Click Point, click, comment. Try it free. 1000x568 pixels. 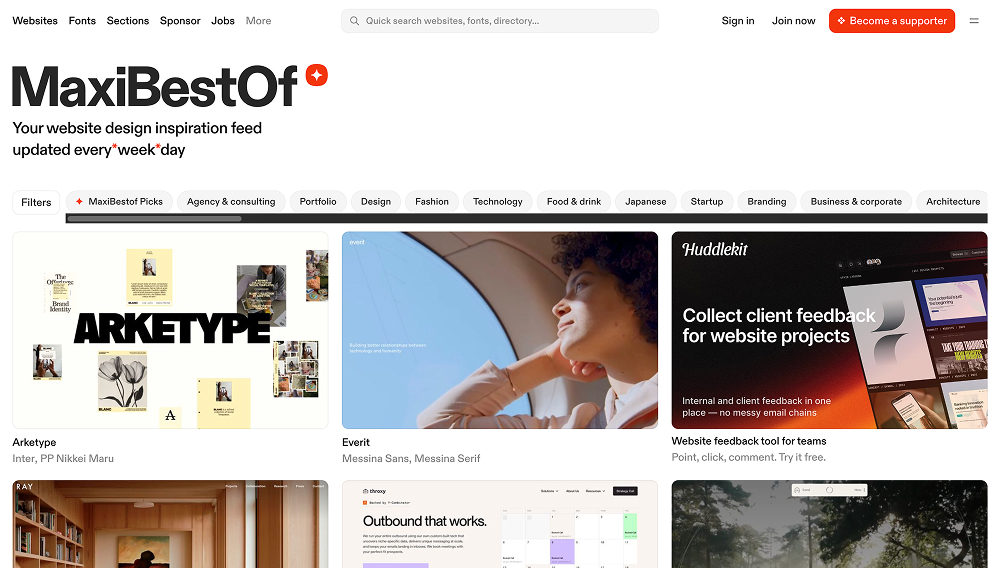(x=749, y=457)
